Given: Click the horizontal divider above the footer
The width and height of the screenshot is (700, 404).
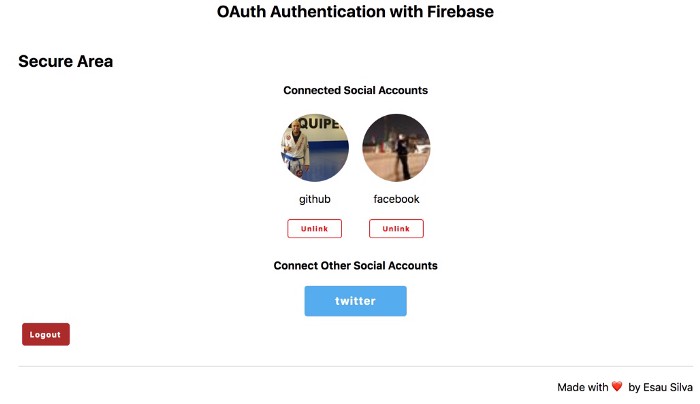Looking at the screenshot, I should coord(350,366).
